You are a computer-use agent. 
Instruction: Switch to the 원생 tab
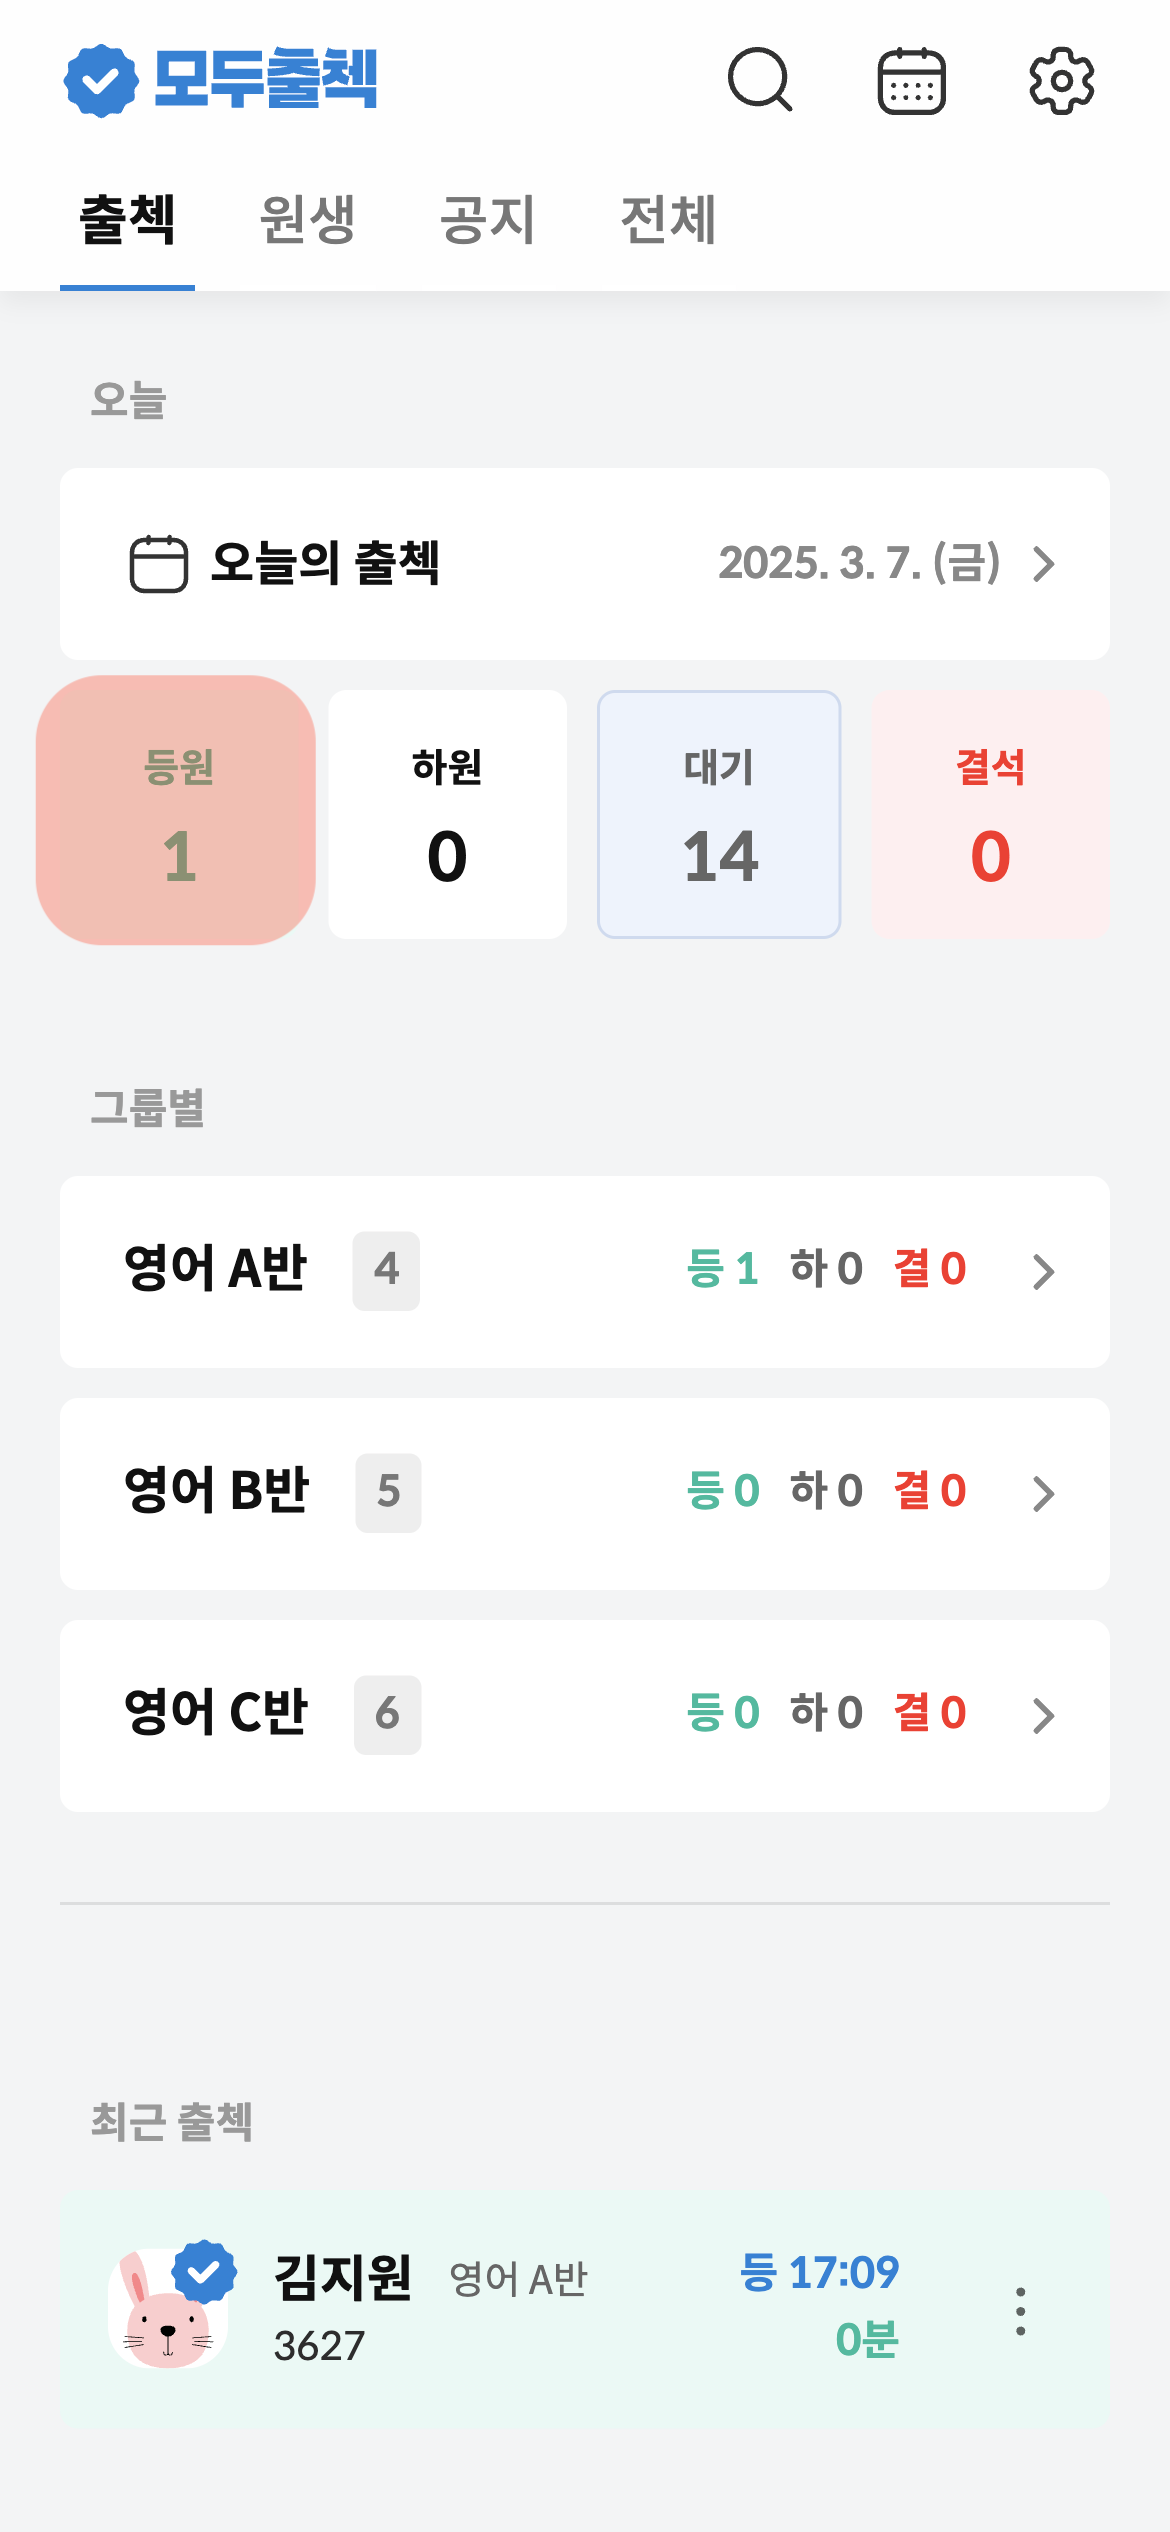pyautogui.click(x=307, y=220)
